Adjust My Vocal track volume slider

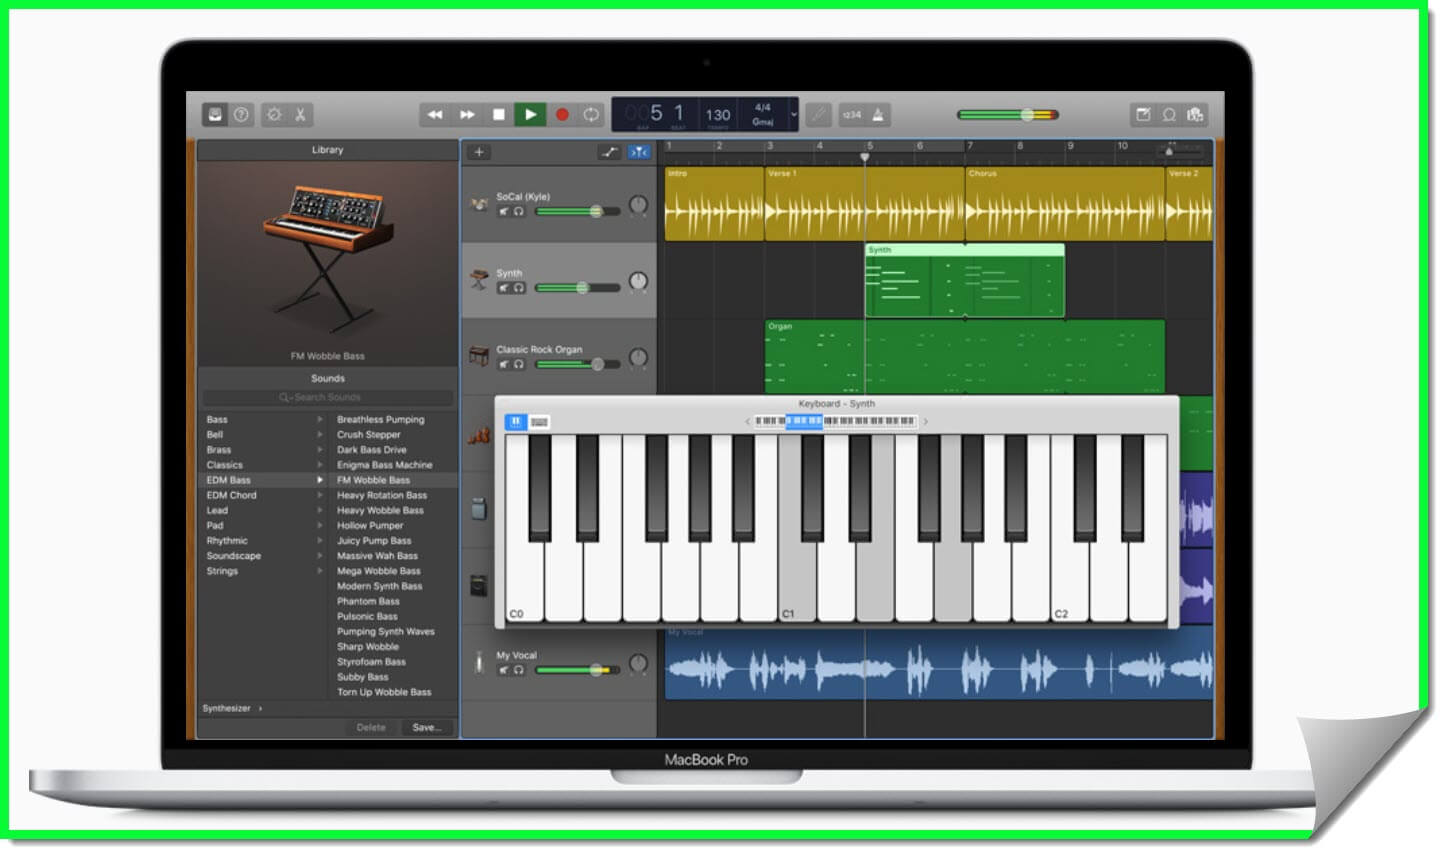tap(577, 670)
